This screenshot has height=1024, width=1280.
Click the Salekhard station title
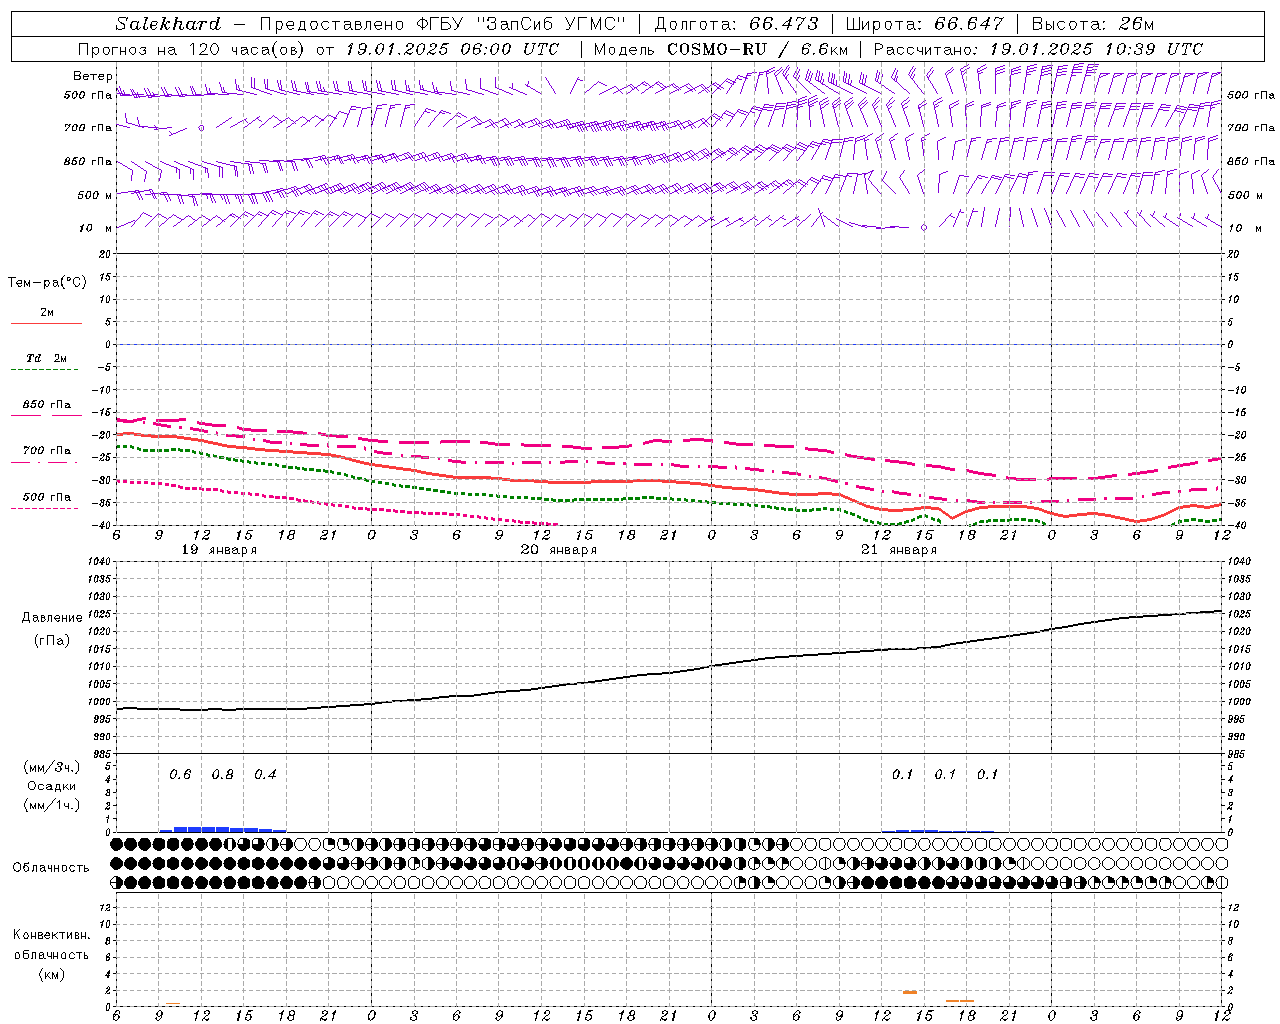coord(168,24)
